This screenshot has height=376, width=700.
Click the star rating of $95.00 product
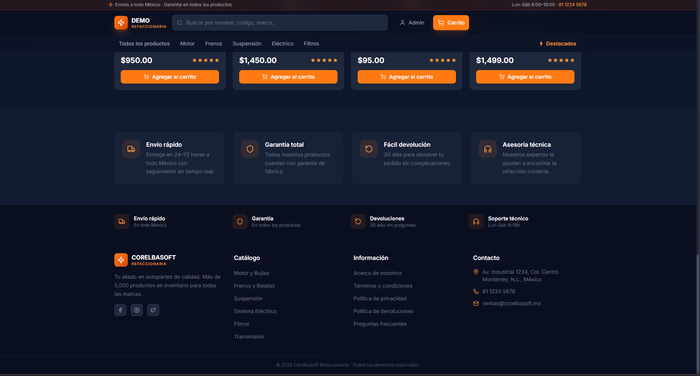coord(443,60)
